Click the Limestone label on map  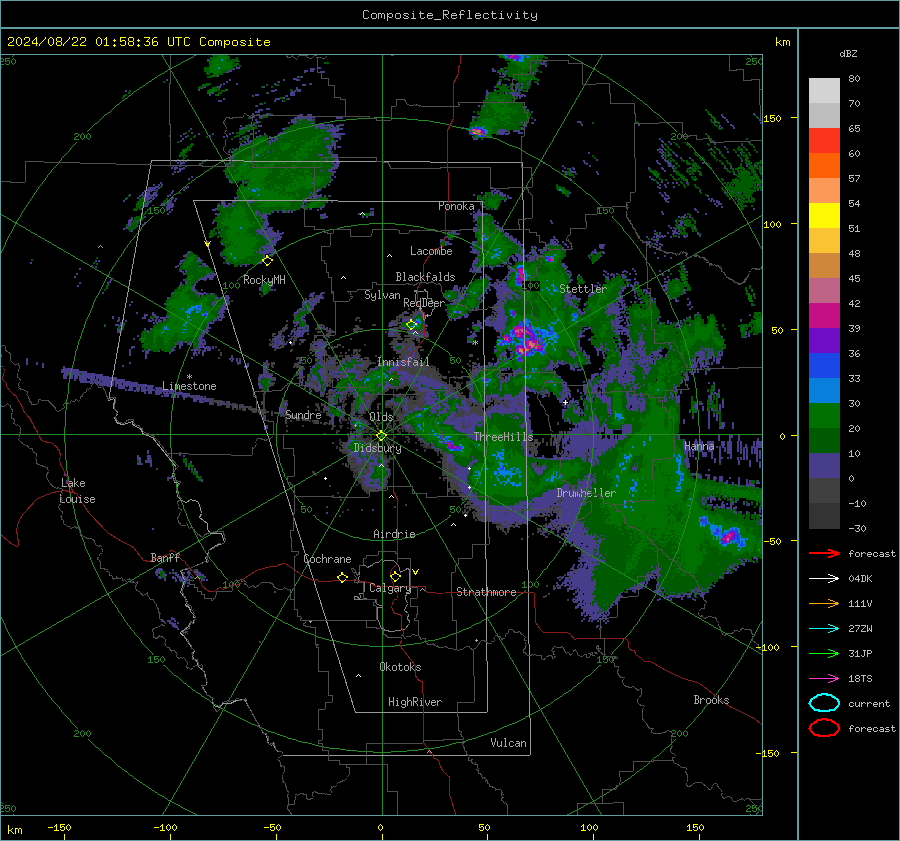189,386
